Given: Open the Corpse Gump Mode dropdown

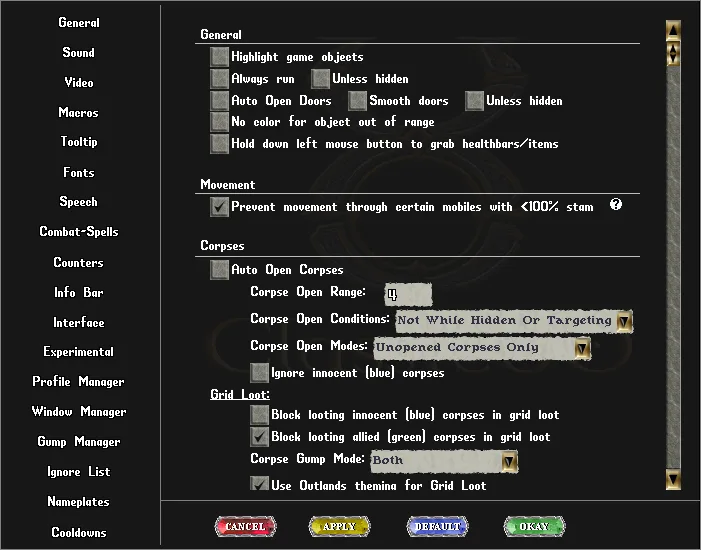Looking at the screenshot, I should (x=444, y=461).
